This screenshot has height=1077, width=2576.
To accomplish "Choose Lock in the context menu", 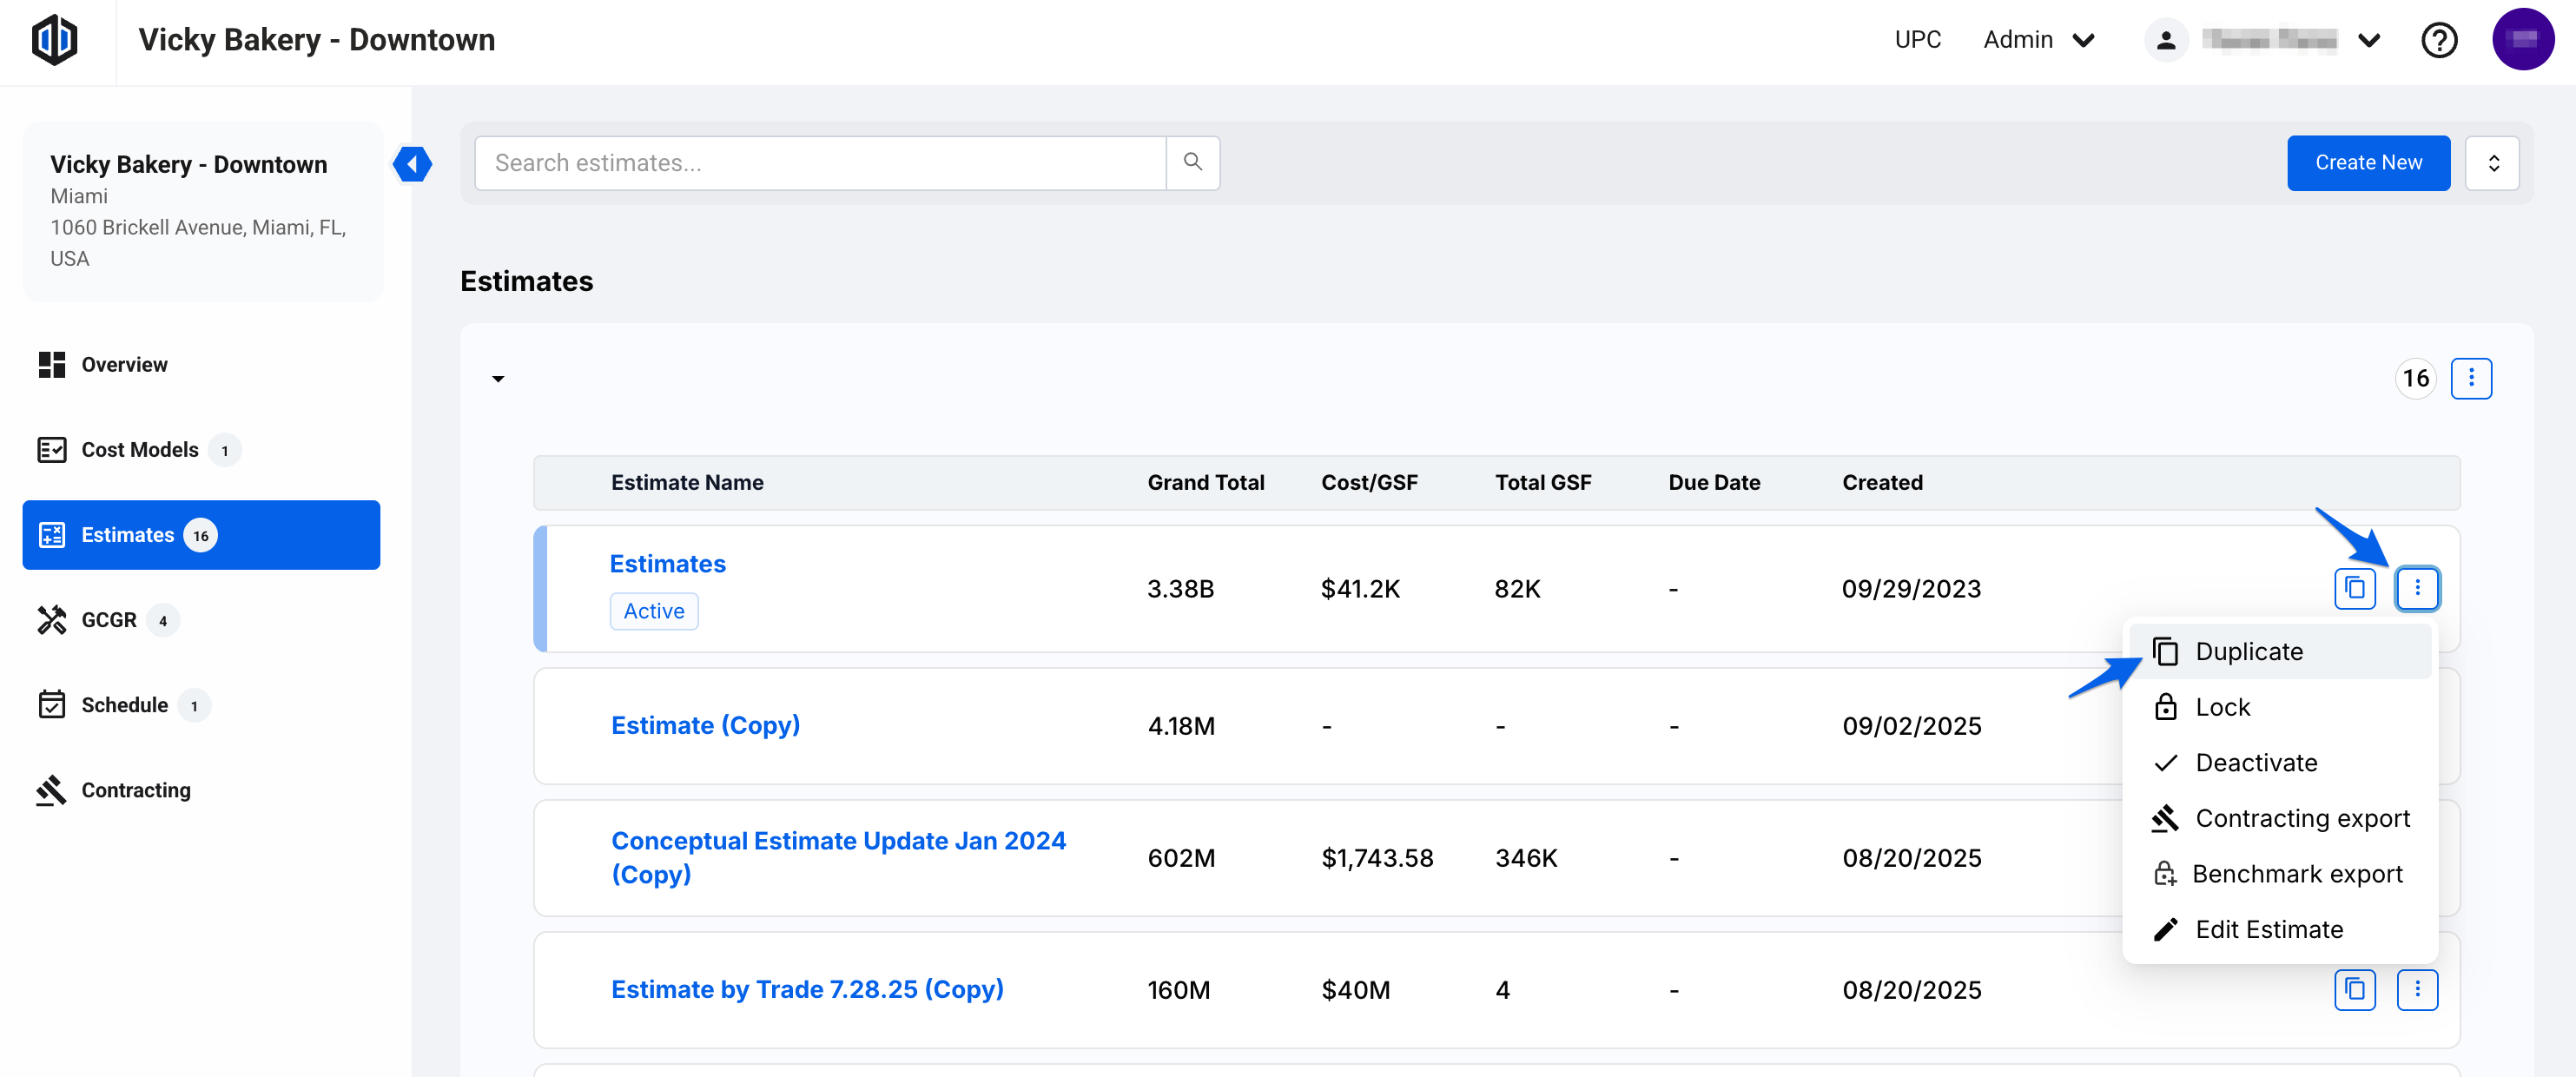I will (x=2222, y=707).
